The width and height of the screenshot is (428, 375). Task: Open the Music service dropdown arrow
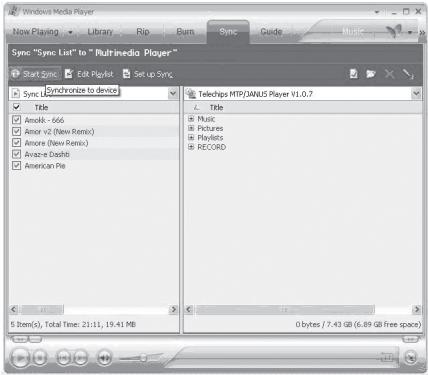coord(410,32)
